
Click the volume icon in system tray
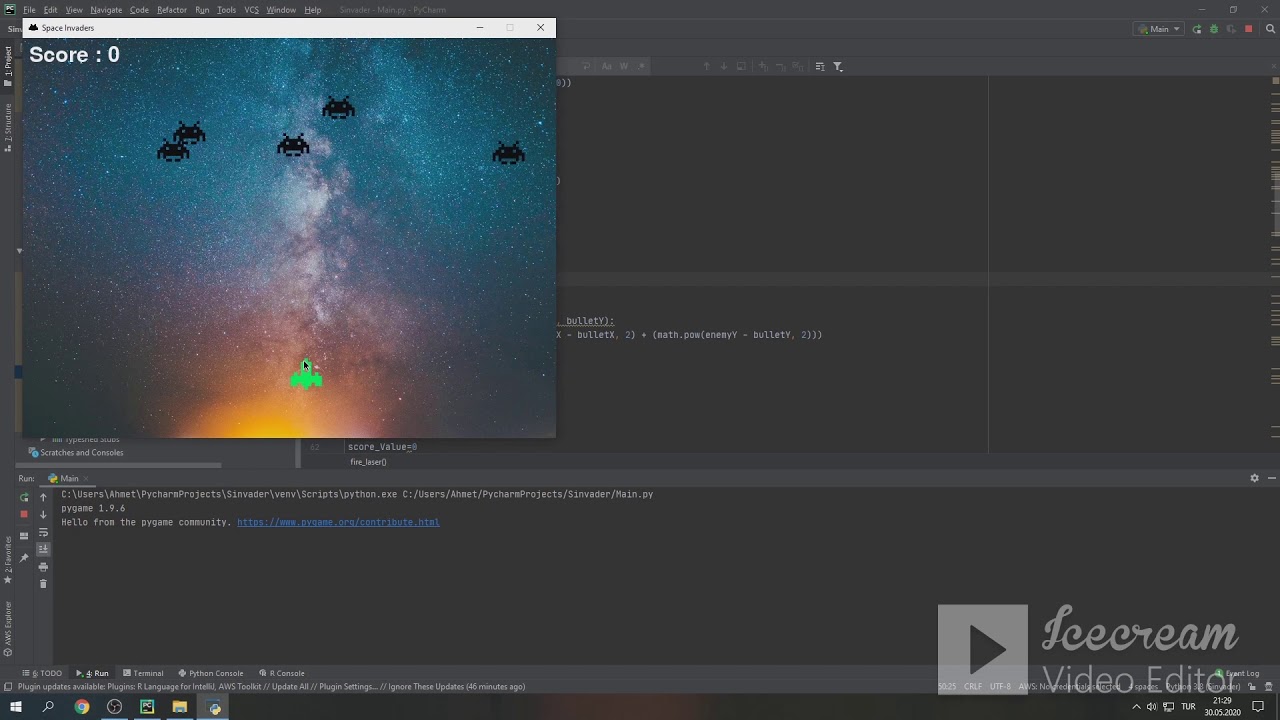(1152, 707)
